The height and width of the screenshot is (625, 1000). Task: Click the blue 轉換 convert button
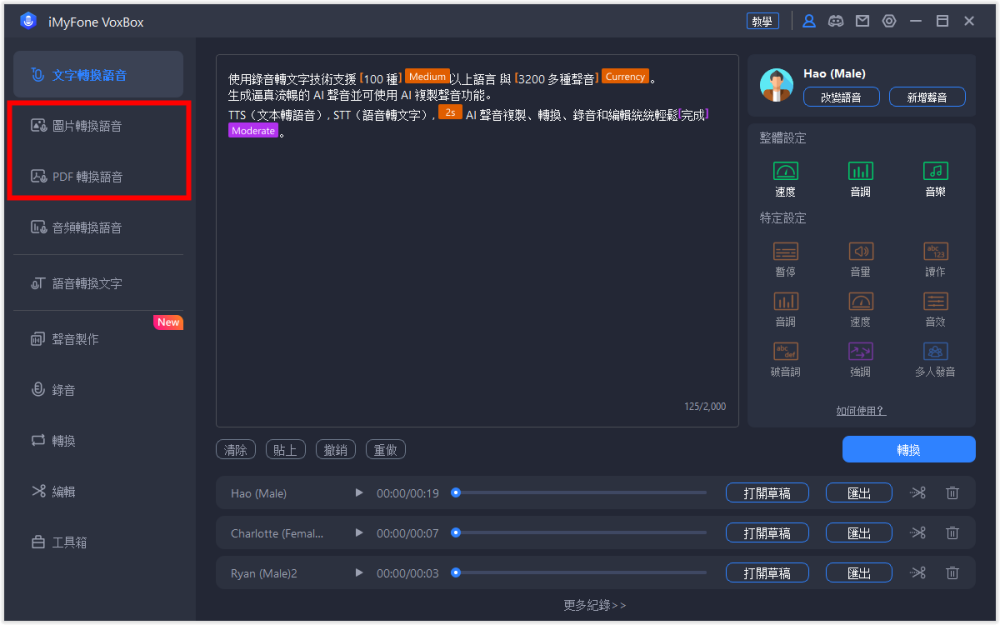[908, 450]
